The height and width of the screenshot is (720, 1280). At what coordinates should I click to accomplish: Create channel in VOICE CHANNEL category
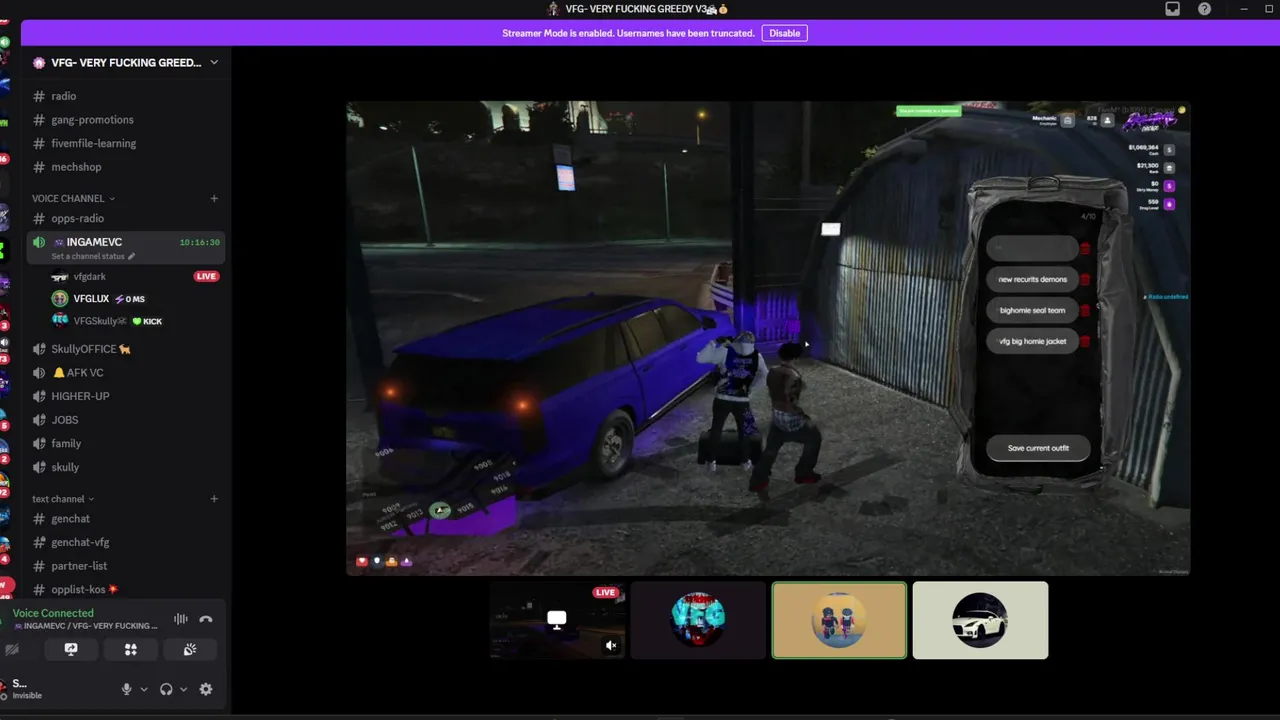214,198
